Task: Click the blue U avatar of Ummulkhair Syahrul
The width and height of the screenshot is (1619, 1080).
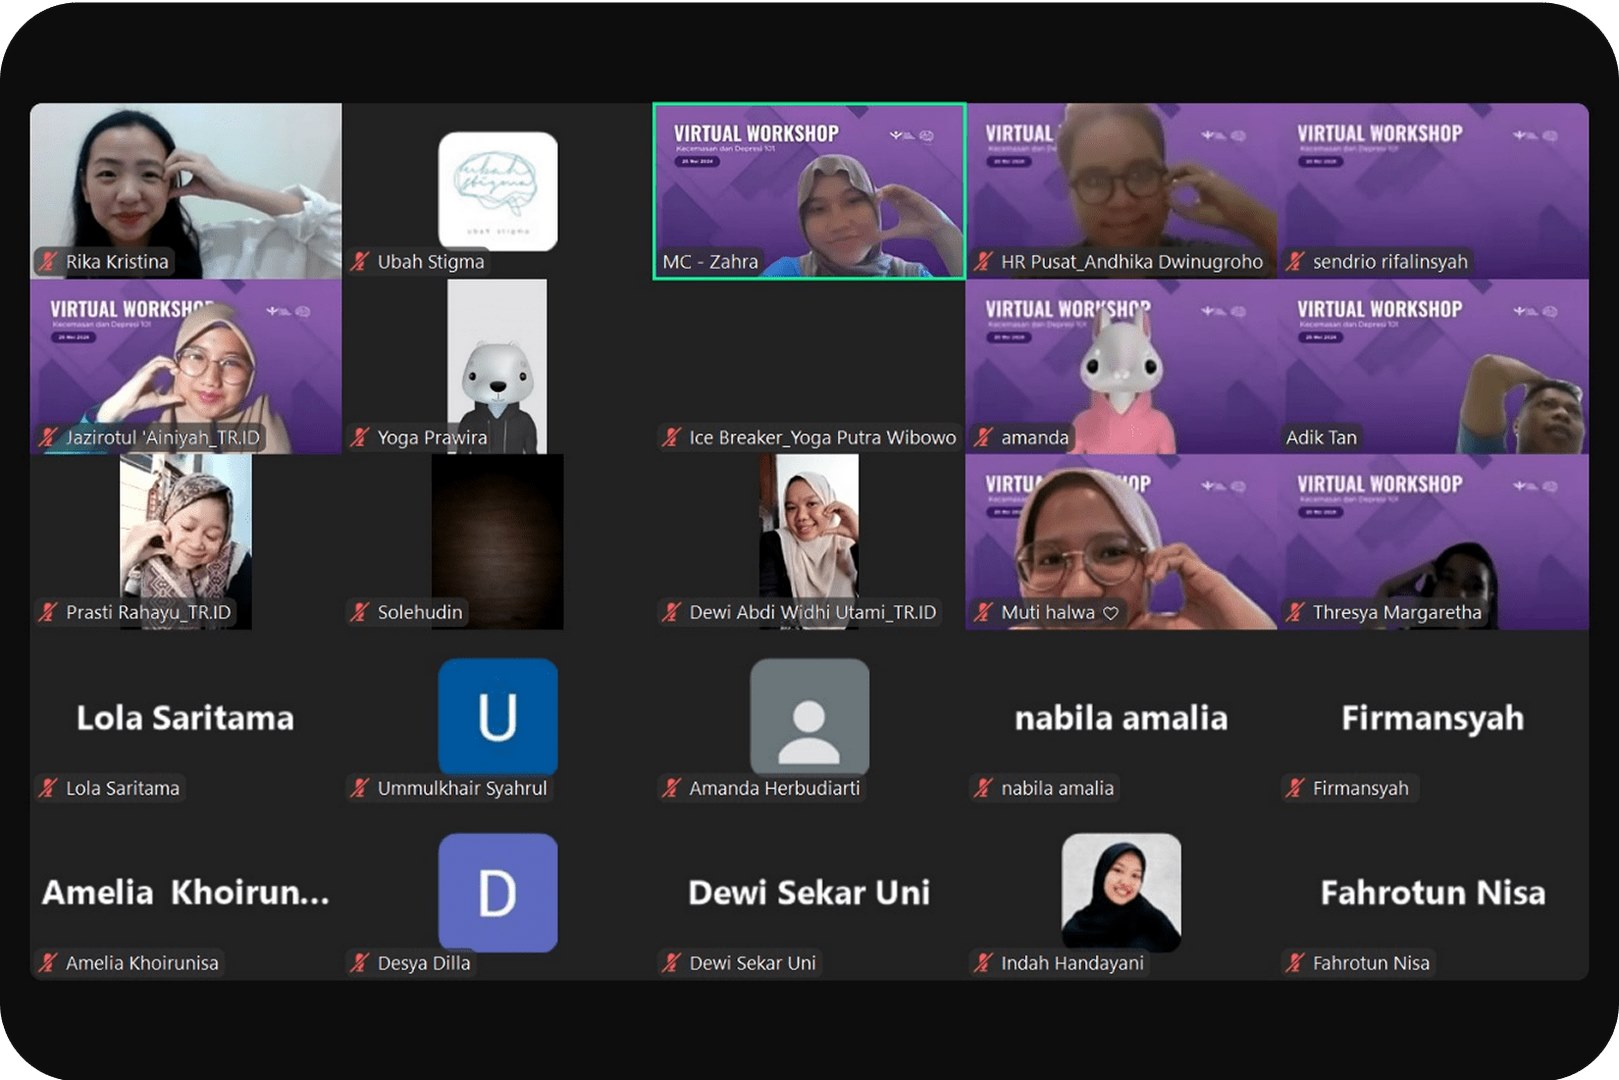Action: click(497, 716)
